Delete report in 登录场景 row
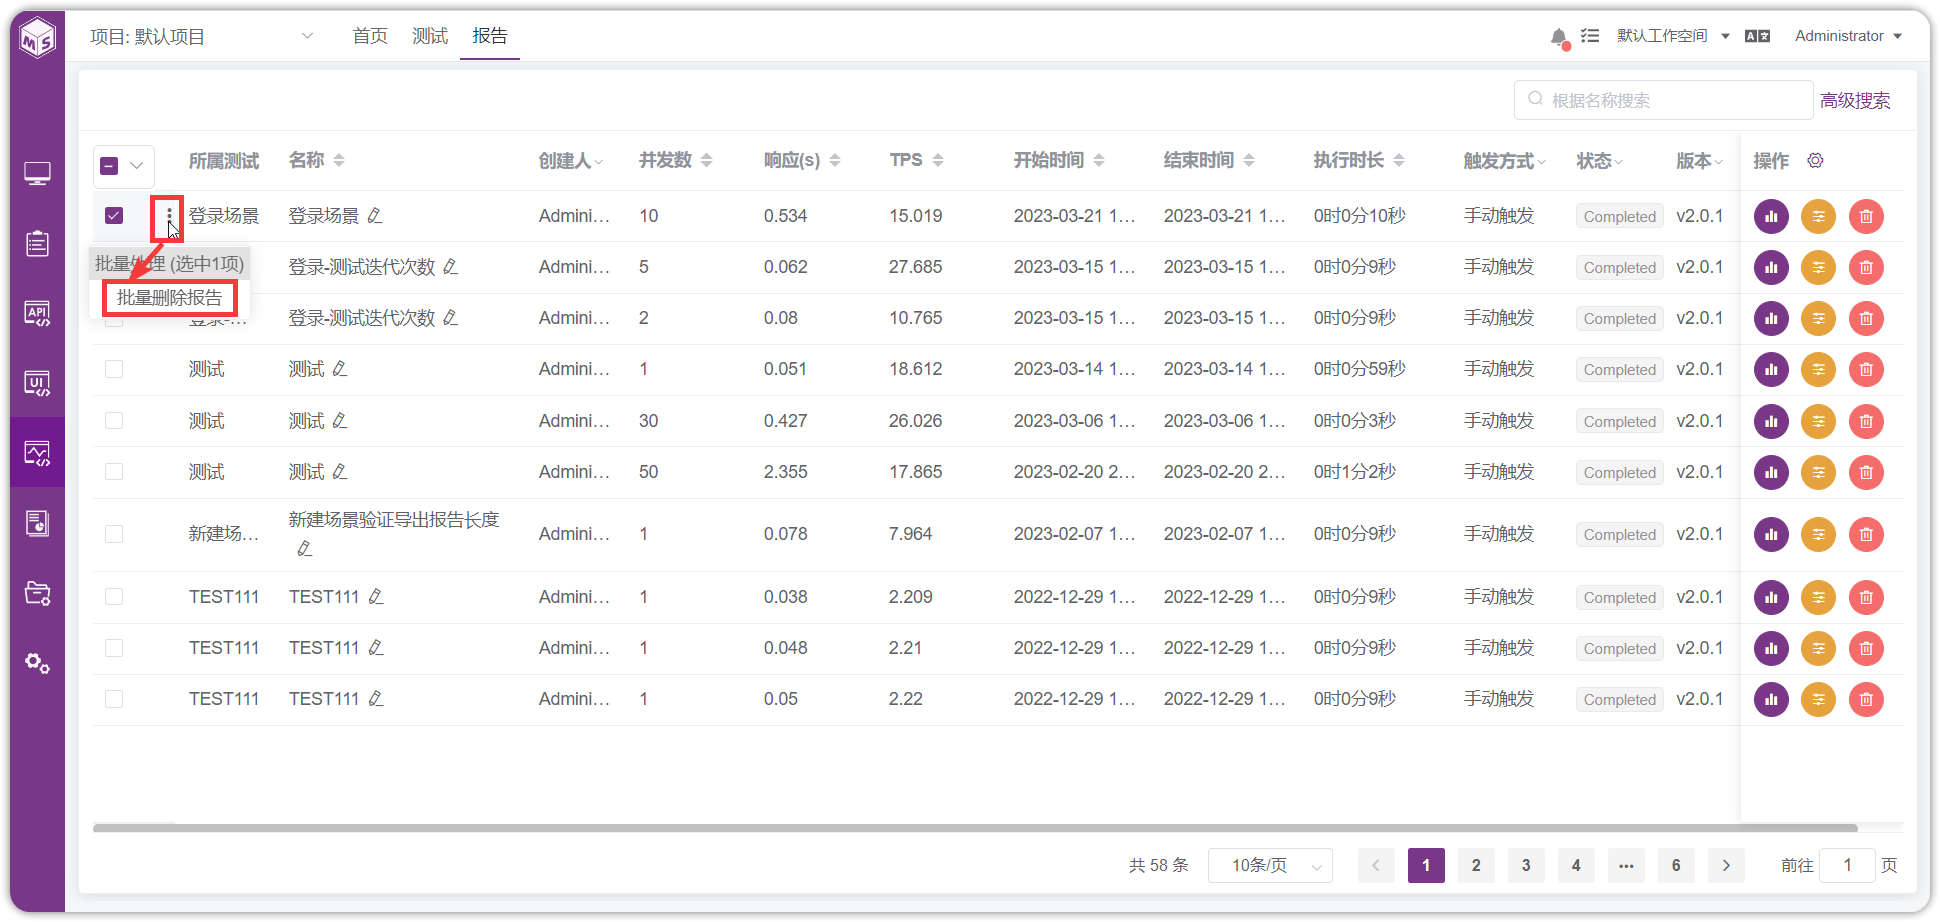1940x922 pixels. pyautogui.click(x=1866, y=216)
